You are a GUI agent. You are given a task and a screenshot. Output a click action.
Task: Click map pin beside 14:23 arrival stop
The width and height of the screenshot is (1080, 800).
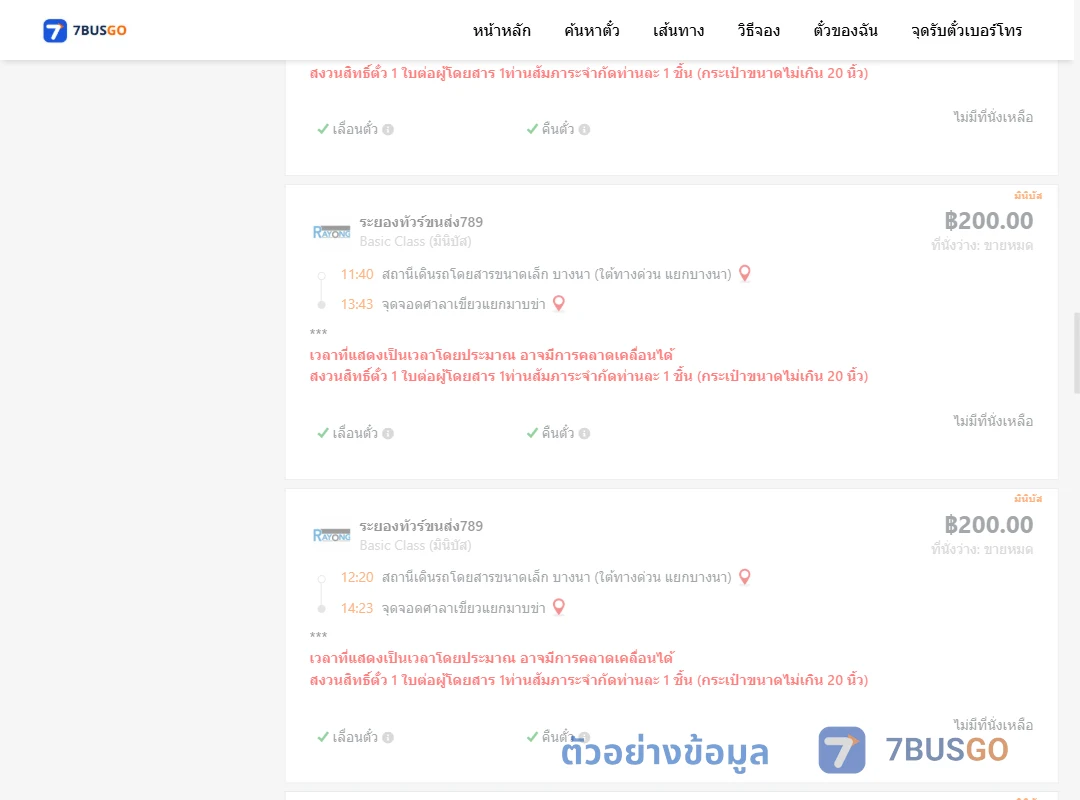[559, 607]
